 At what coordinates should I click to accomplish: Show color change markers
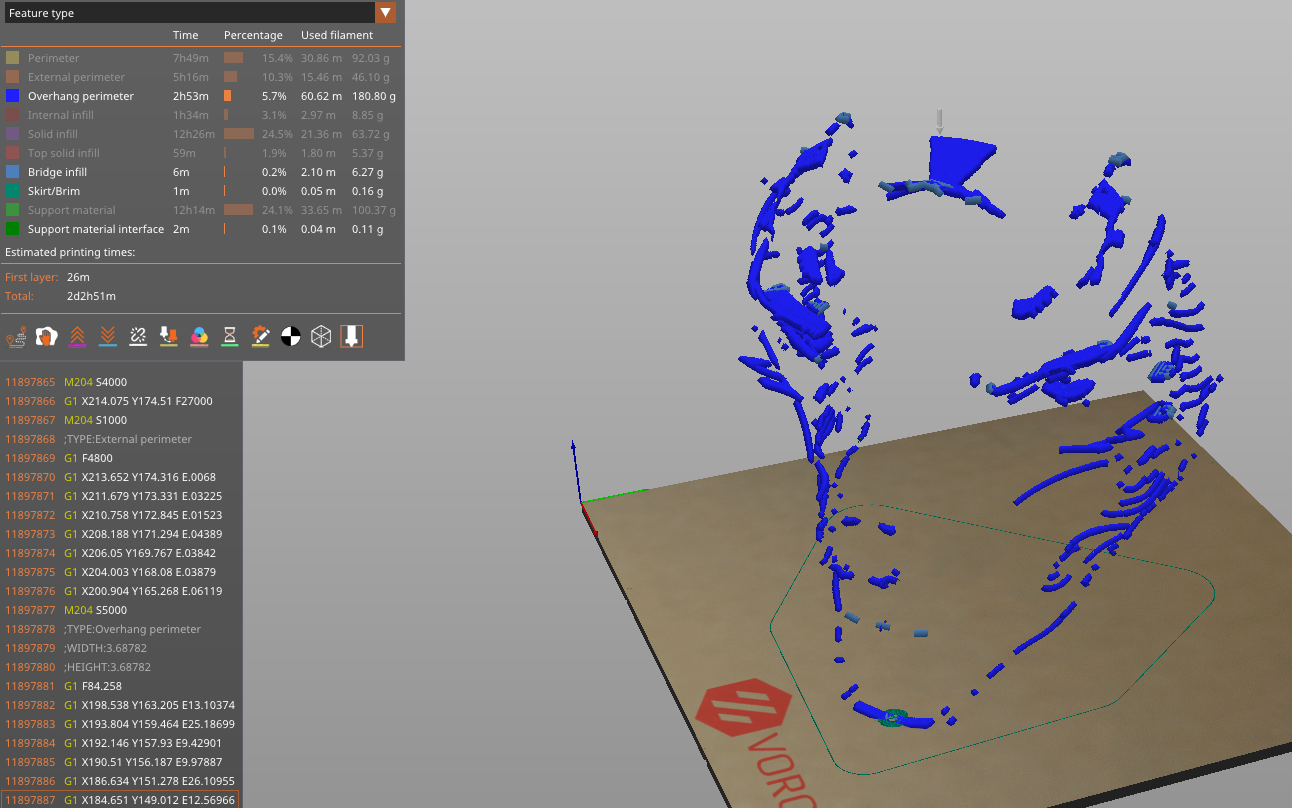pyautogui.click(x=199, y=336)
